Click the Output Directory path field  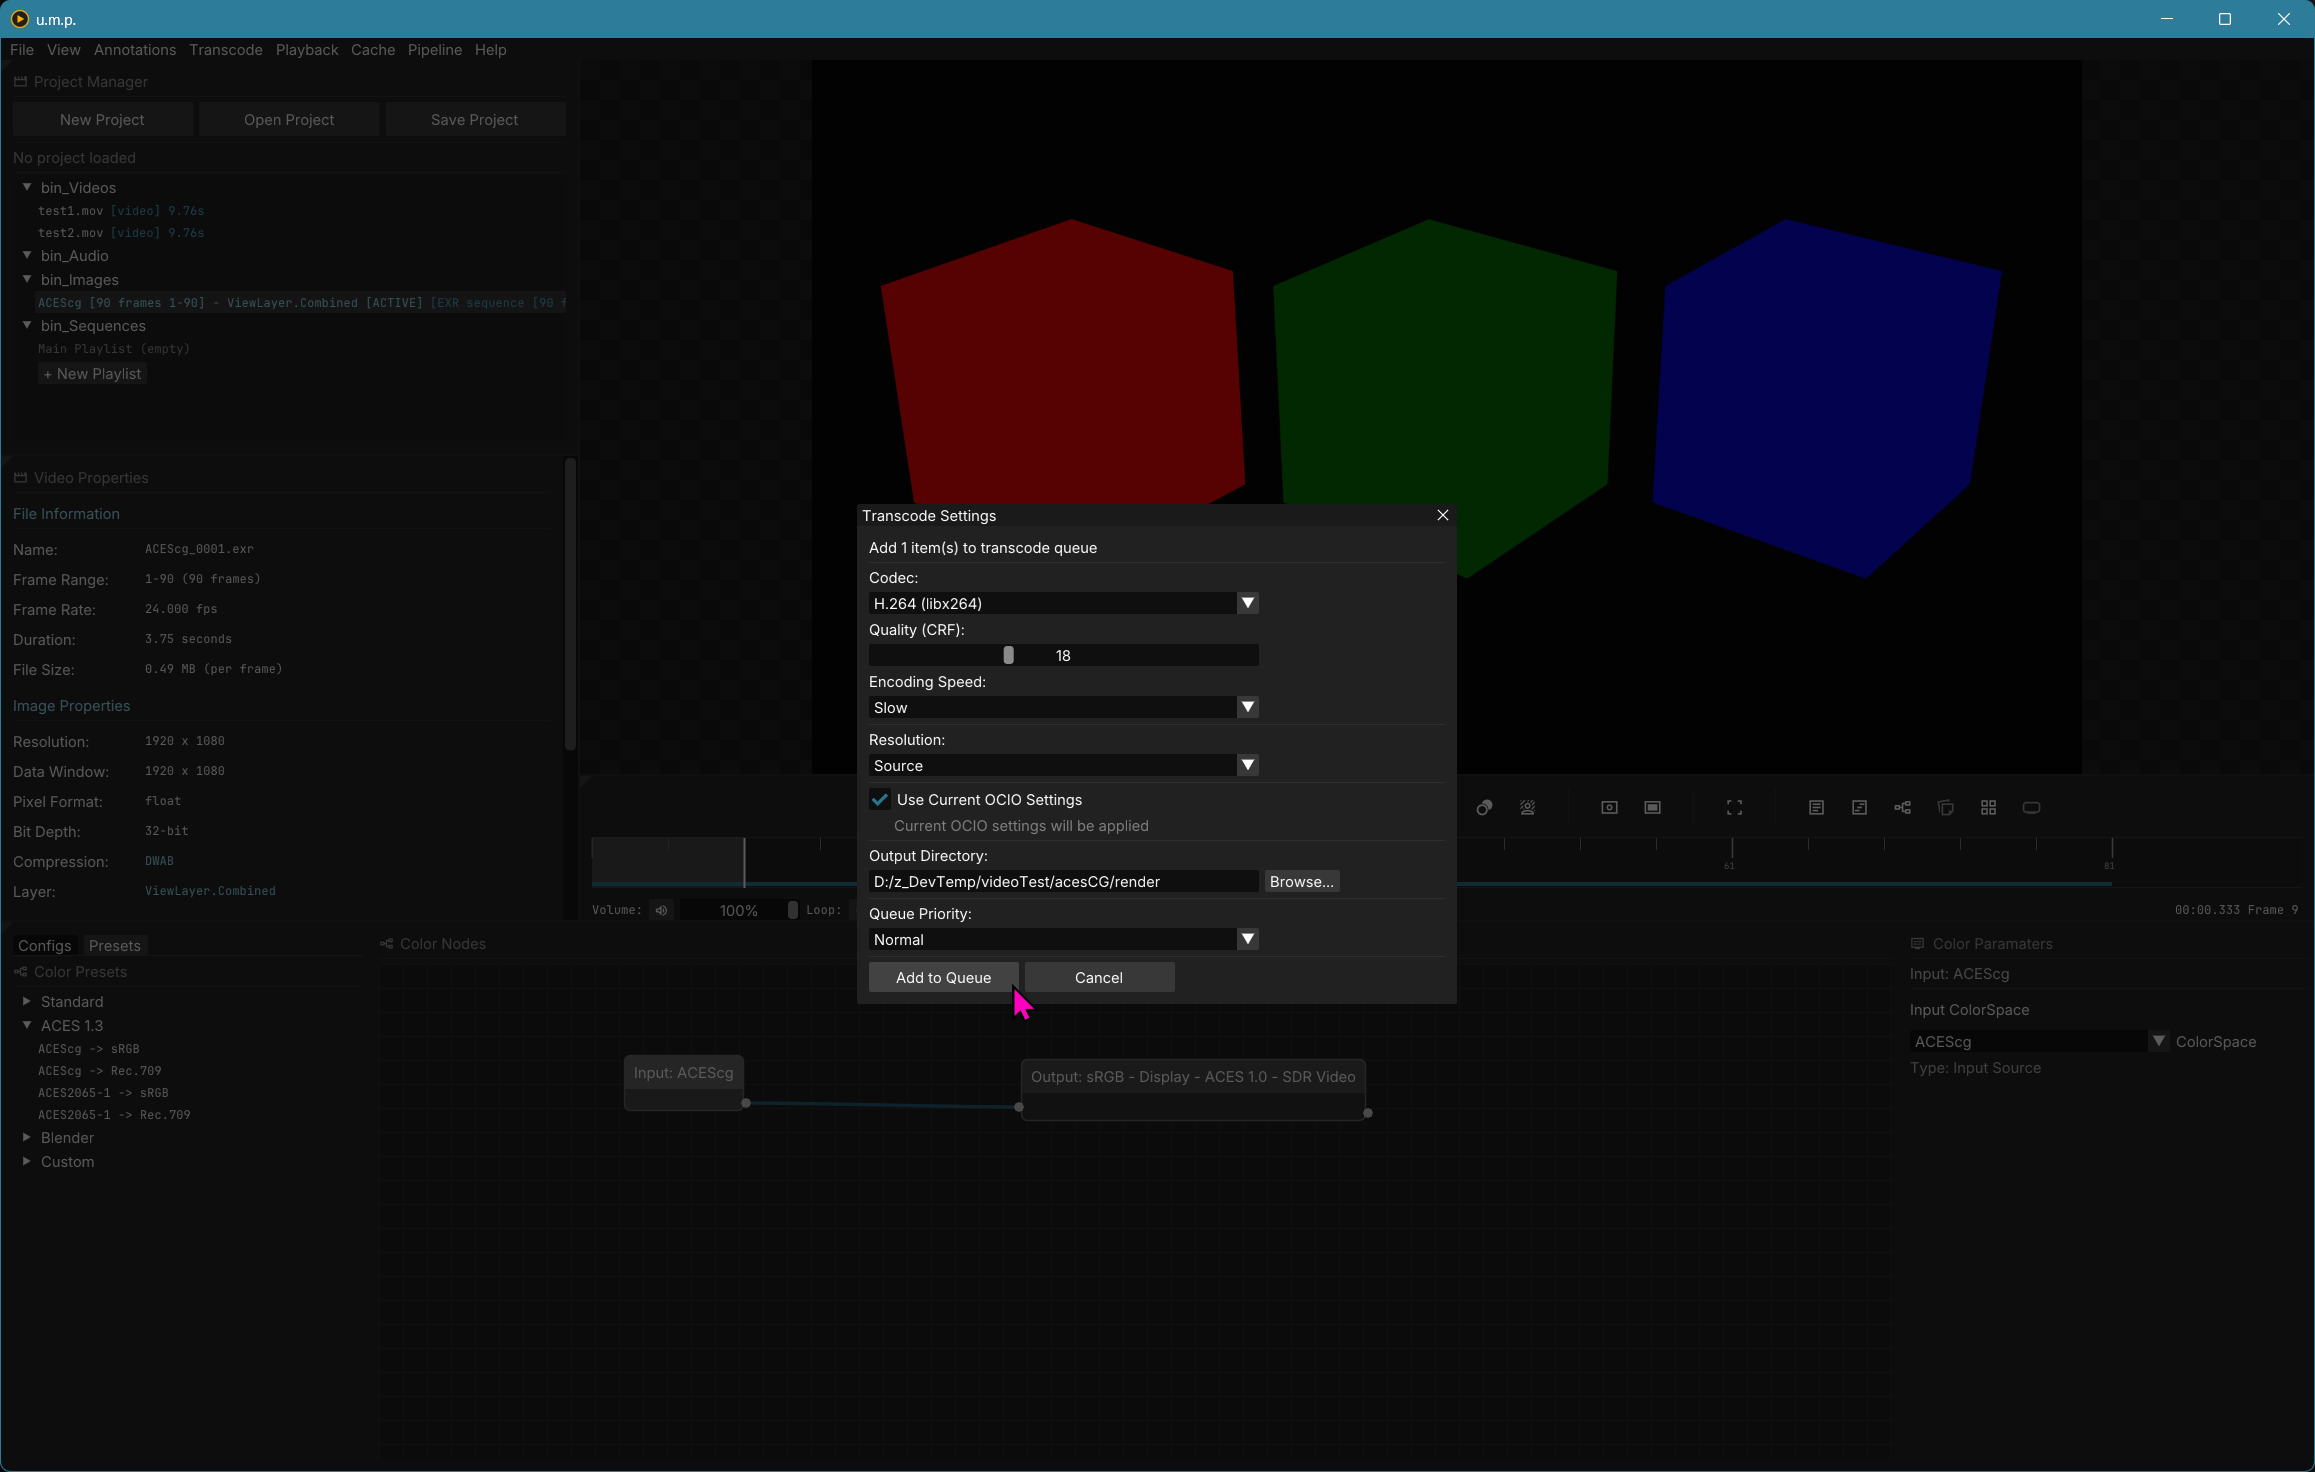1062,881
